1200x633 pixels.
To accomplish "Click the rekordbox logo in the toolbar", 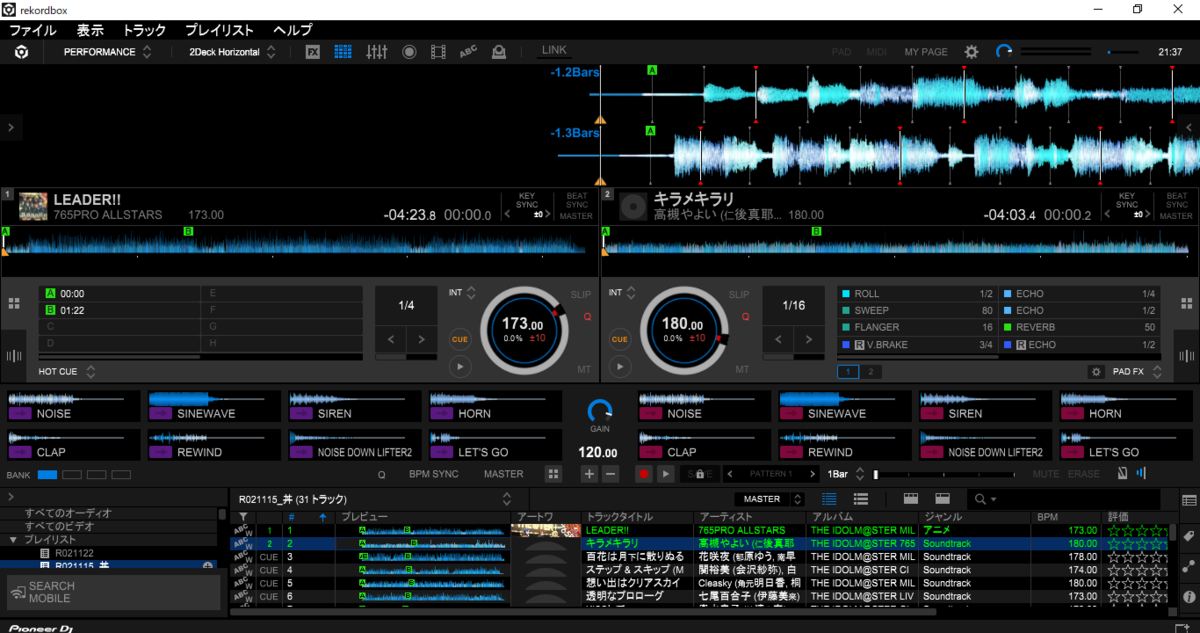I will pyautogui.click(x=21, y=51).
